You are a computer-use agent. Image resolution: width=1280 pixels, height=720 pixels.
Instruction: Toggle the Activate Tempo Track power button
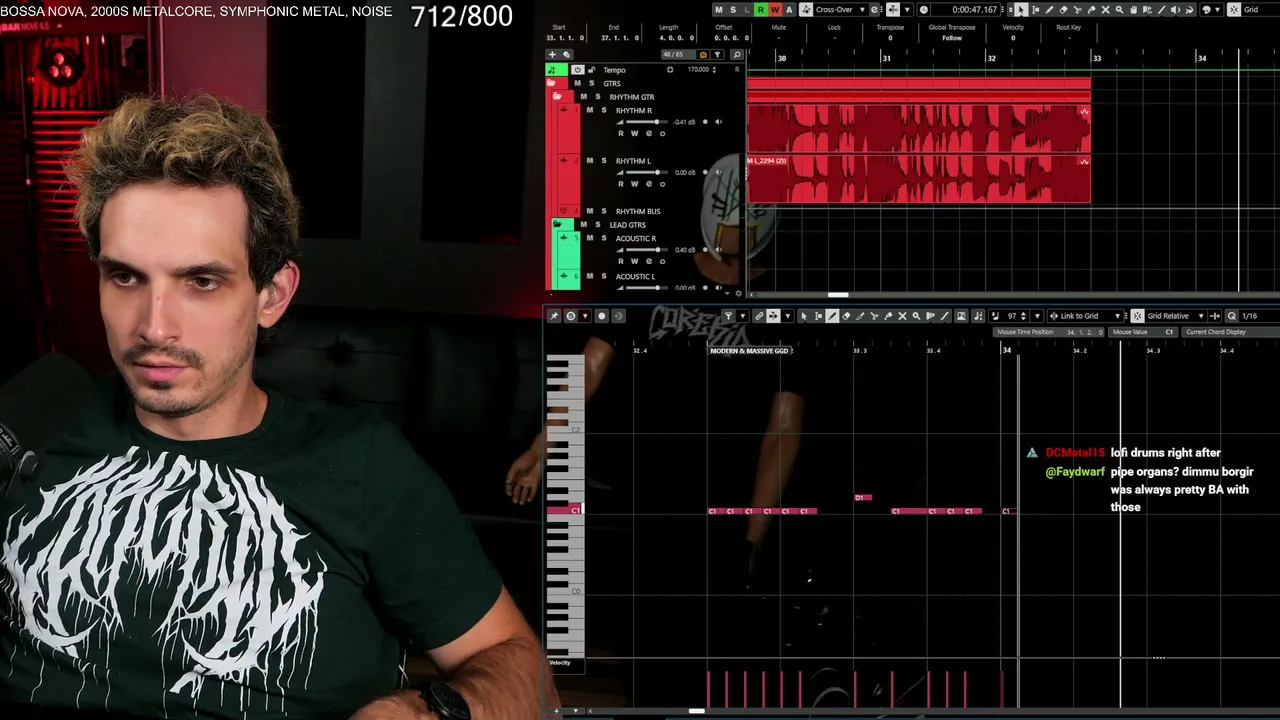(x=577, y=70)
